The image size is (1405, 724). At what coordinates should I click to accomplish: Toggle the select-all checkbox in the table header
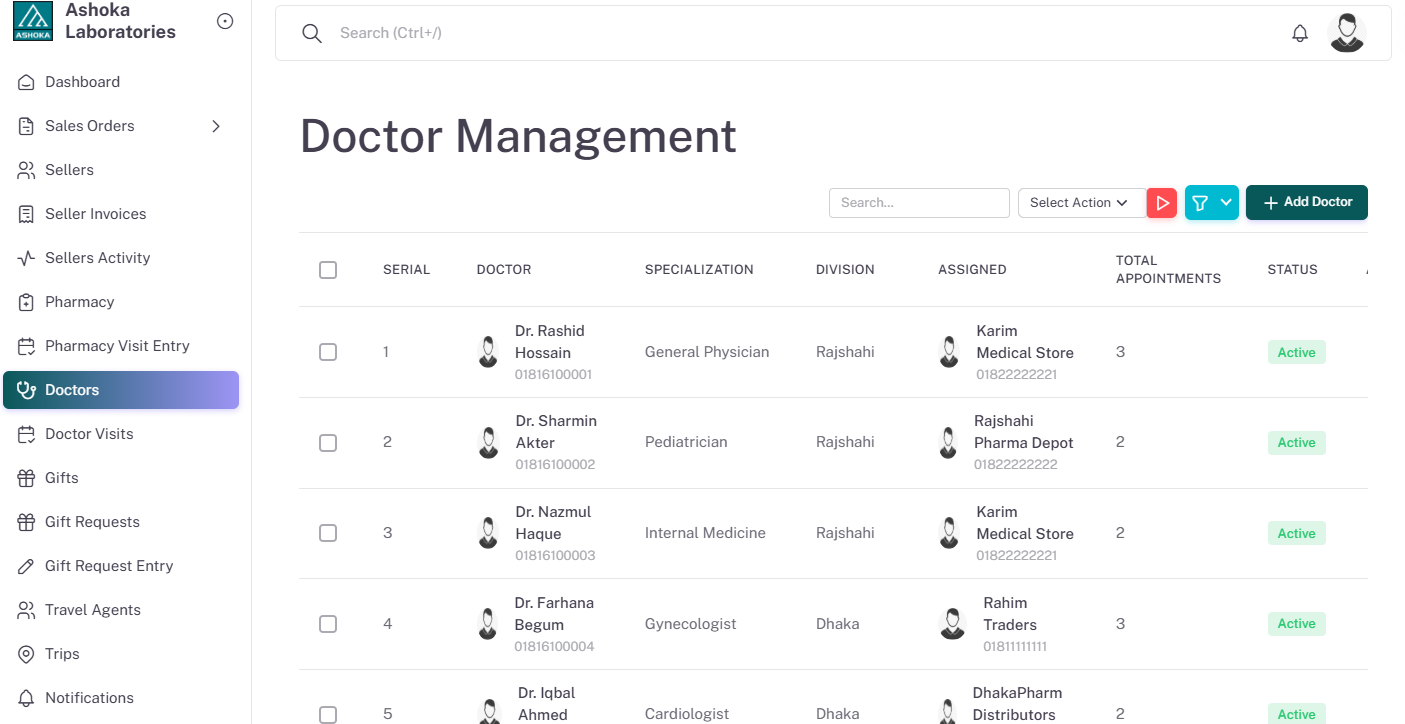click(x=328, y=270)
